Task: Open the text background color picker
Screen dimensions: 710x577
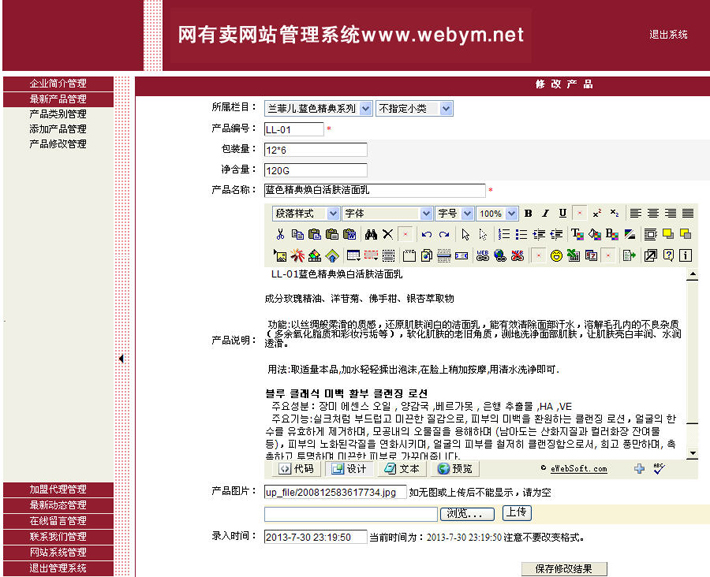Action: 595,234
